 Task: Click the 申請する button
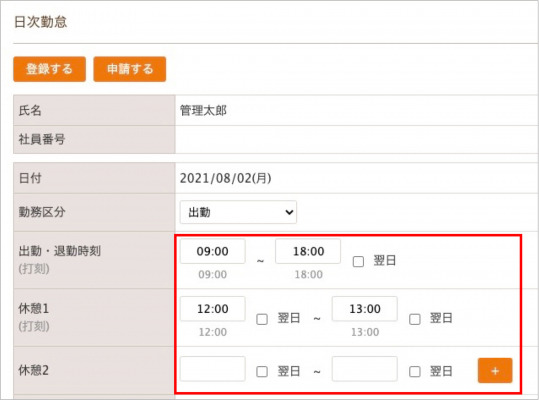click(130, 69)
